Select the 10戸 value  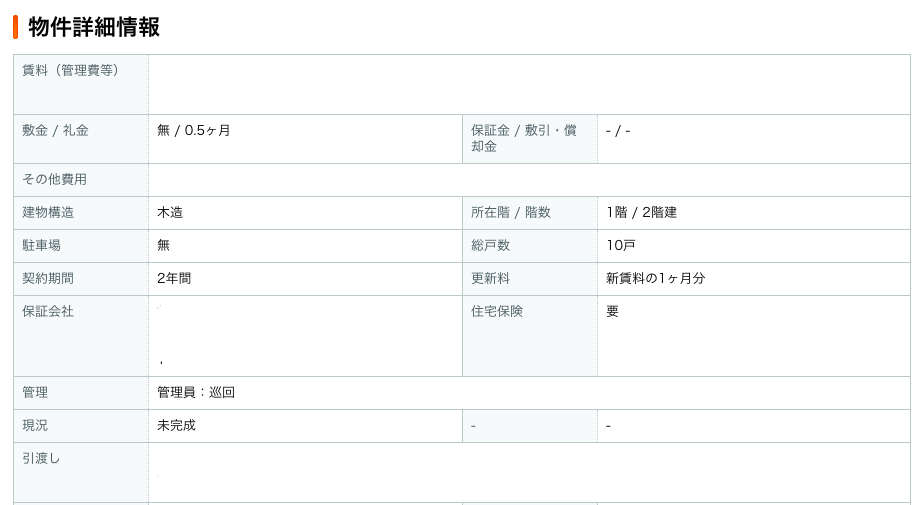620,245
